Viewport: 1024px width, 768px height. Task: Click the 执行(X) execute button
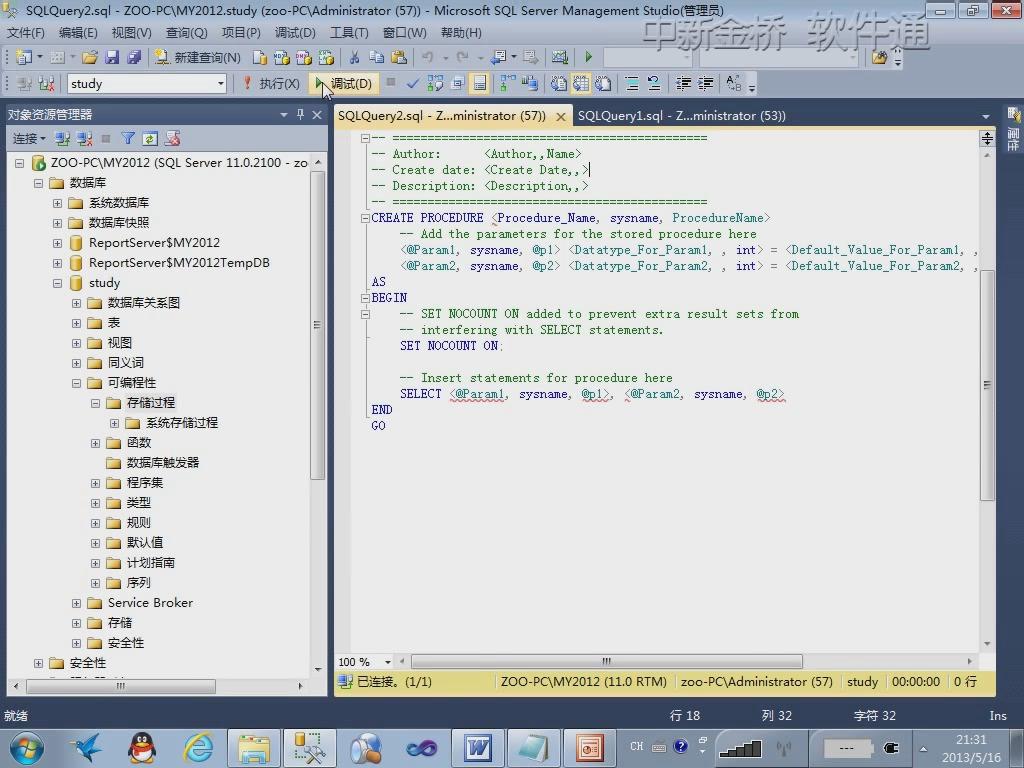(271, 84)
